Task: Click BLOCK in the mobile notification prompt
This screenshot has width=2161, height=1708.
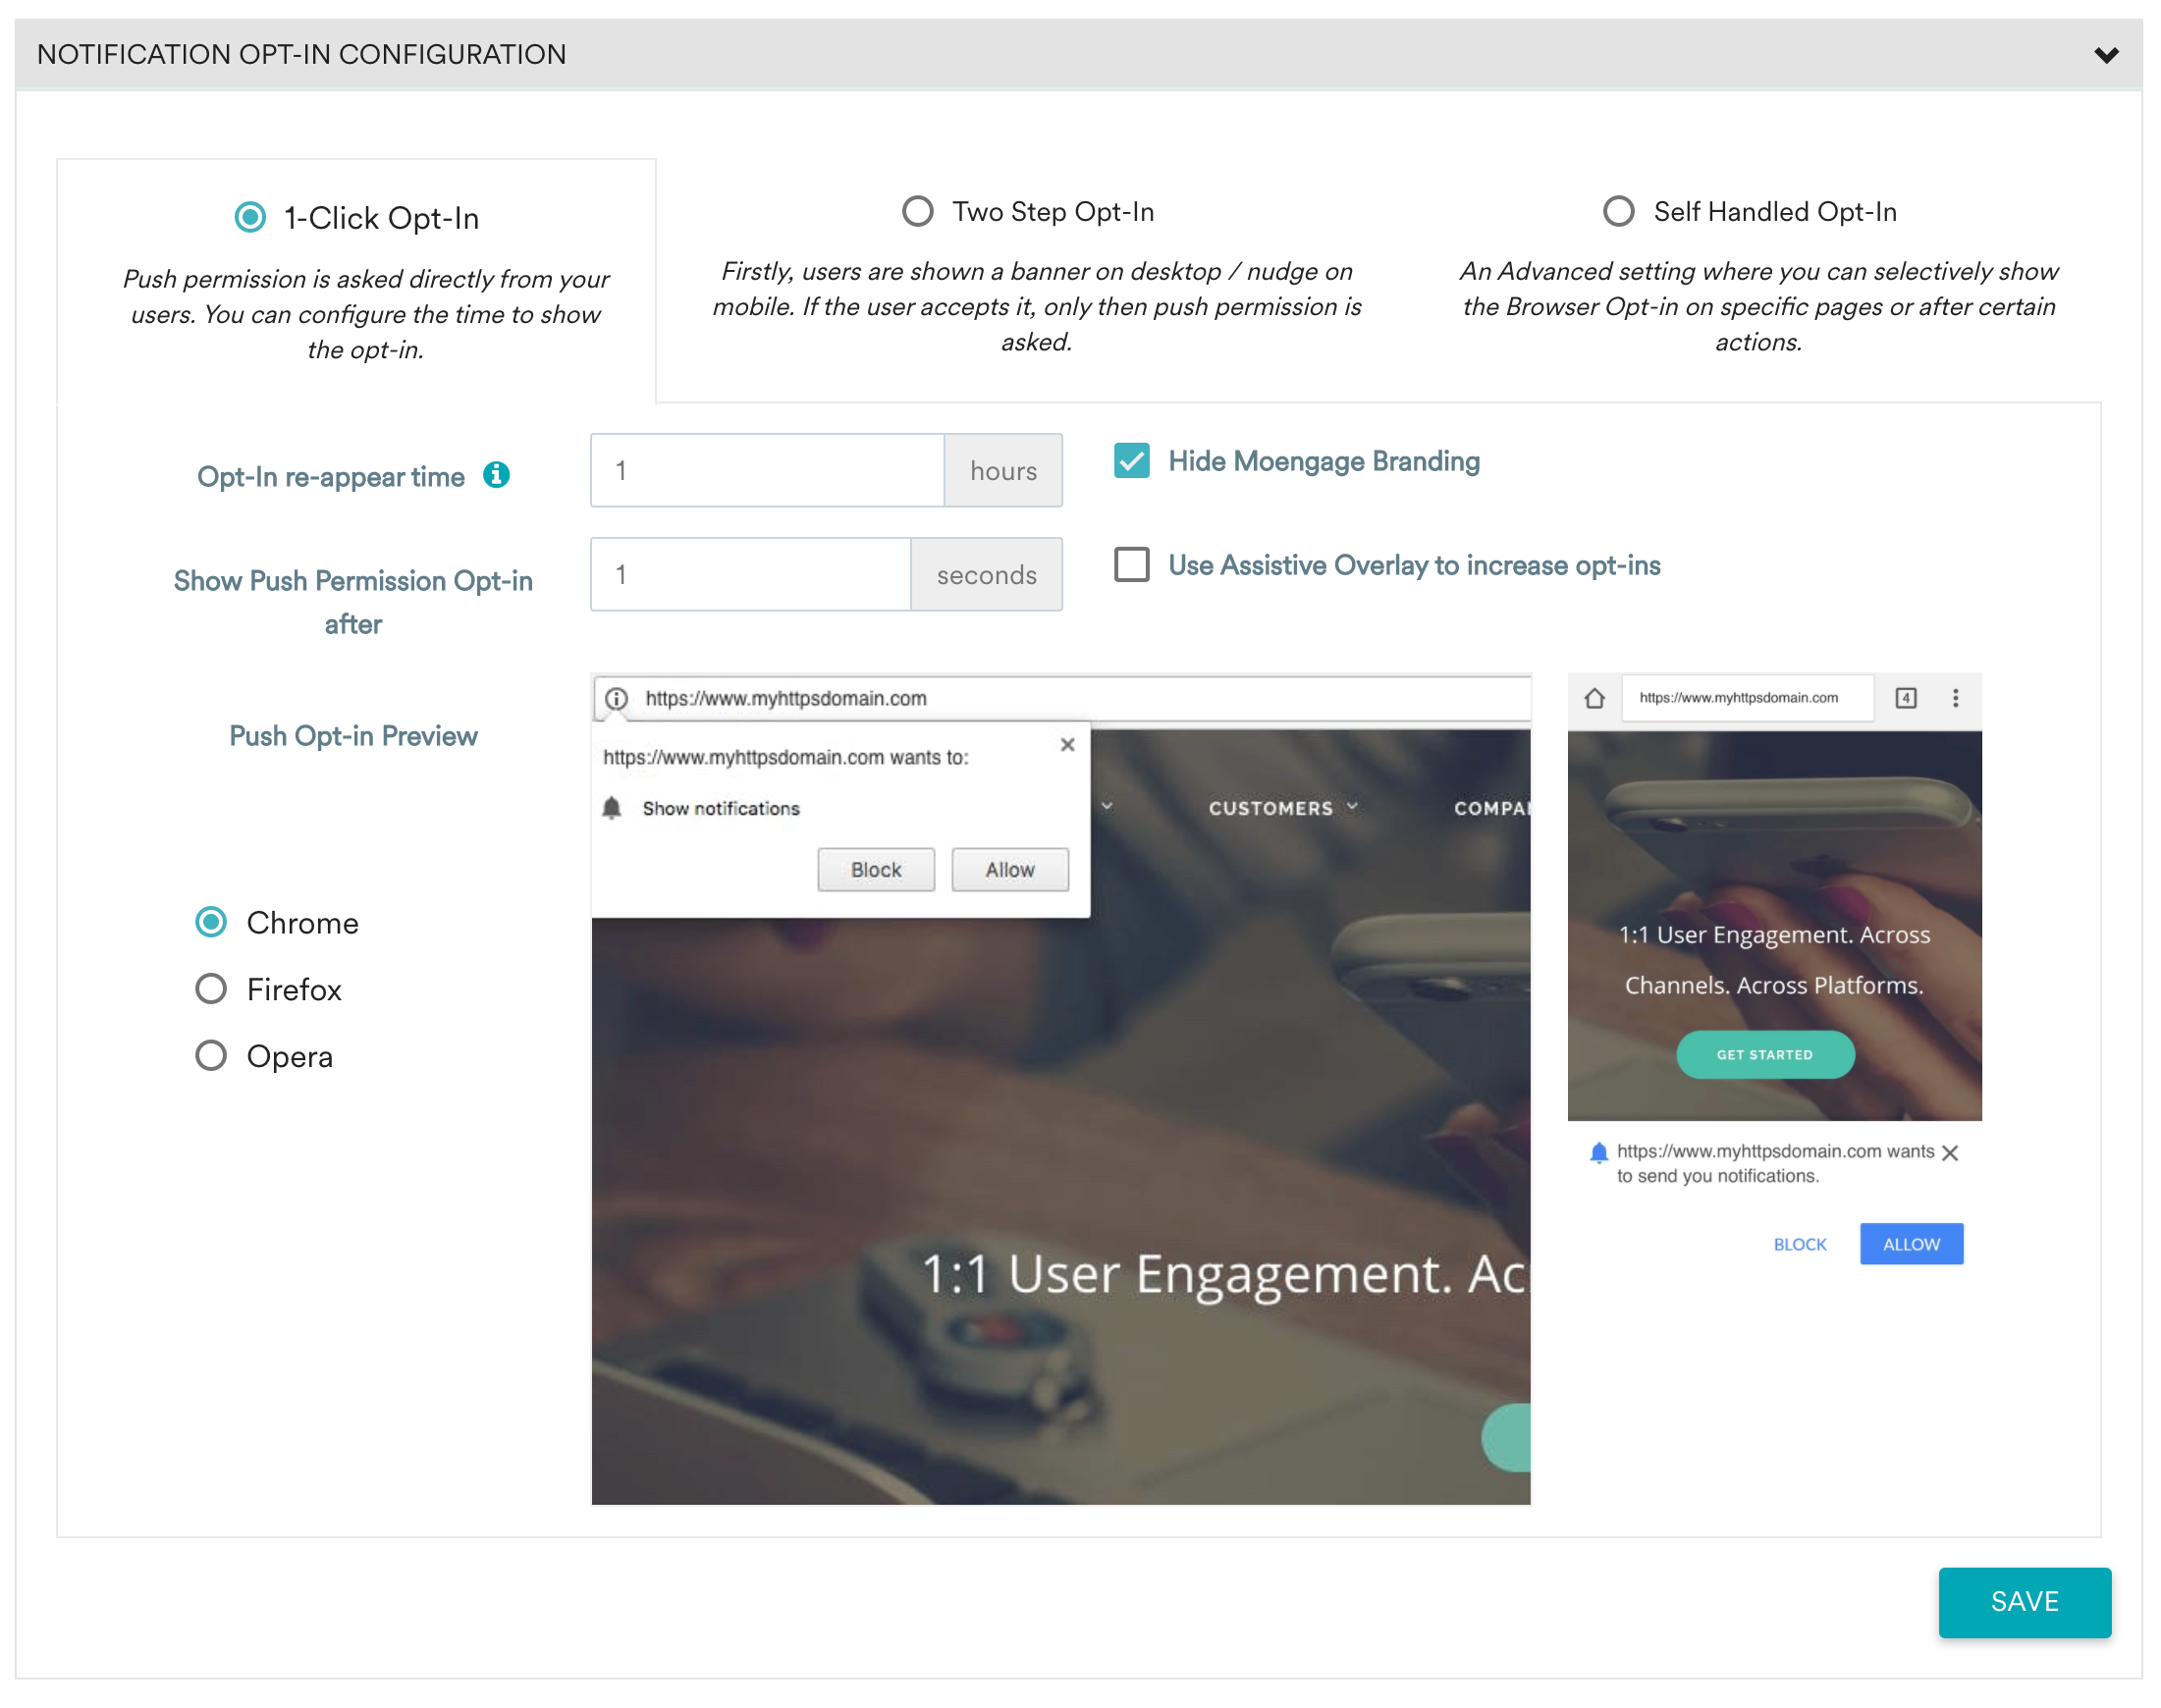Action: tap(1799, 1244)
